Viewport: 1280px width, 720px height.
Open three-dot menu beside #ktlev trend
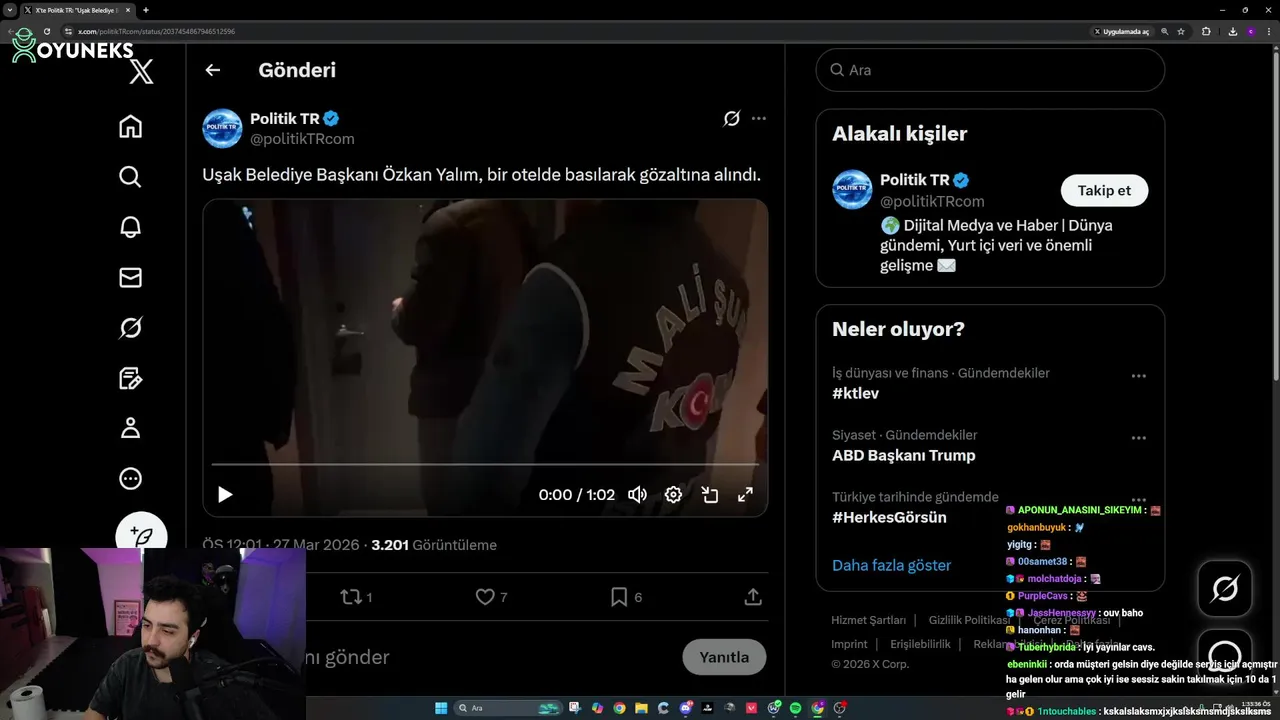[x=1138, y=376]
